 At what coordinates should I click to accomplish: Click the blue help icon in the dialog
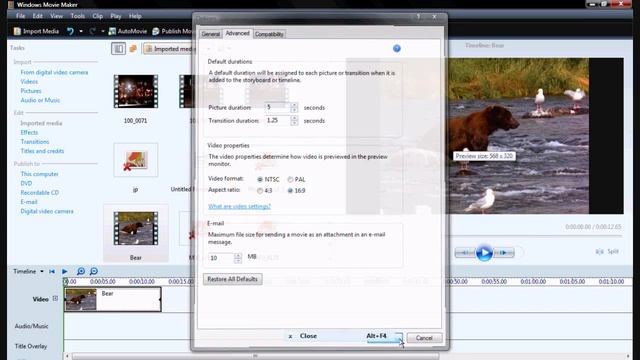point(396,49)
